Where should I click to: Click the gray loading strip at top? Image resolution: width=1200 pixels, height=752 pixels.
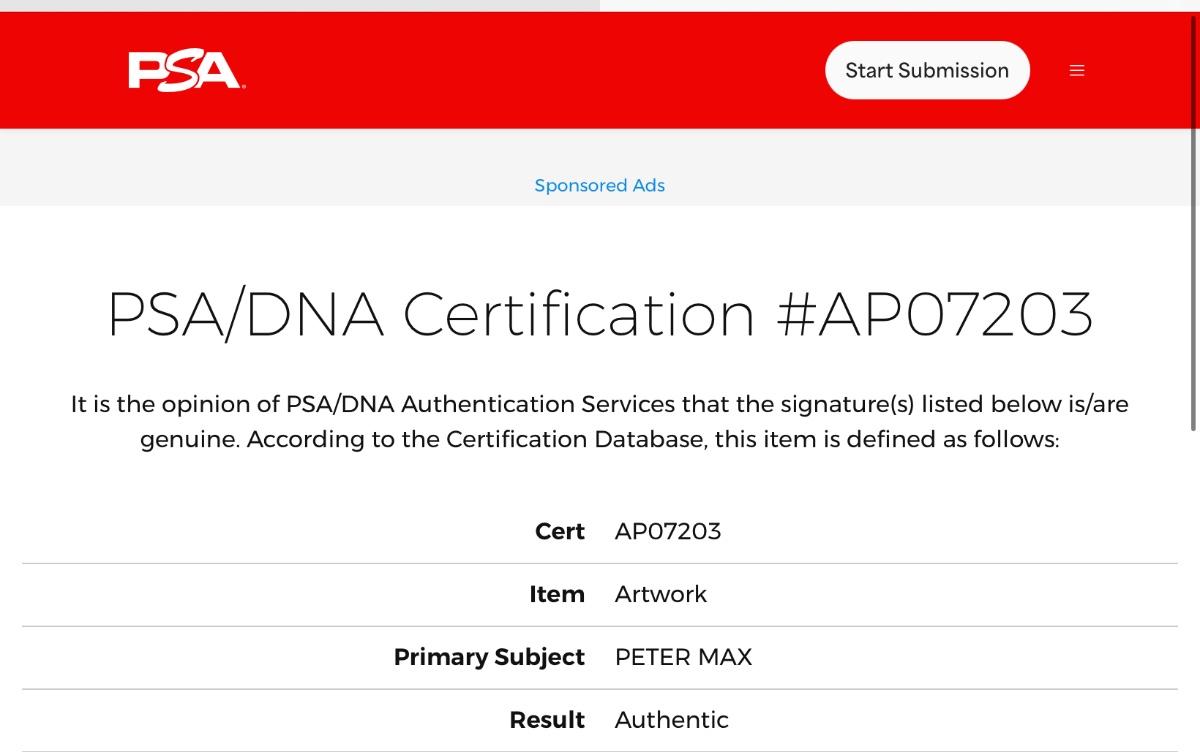coord(300,5)
